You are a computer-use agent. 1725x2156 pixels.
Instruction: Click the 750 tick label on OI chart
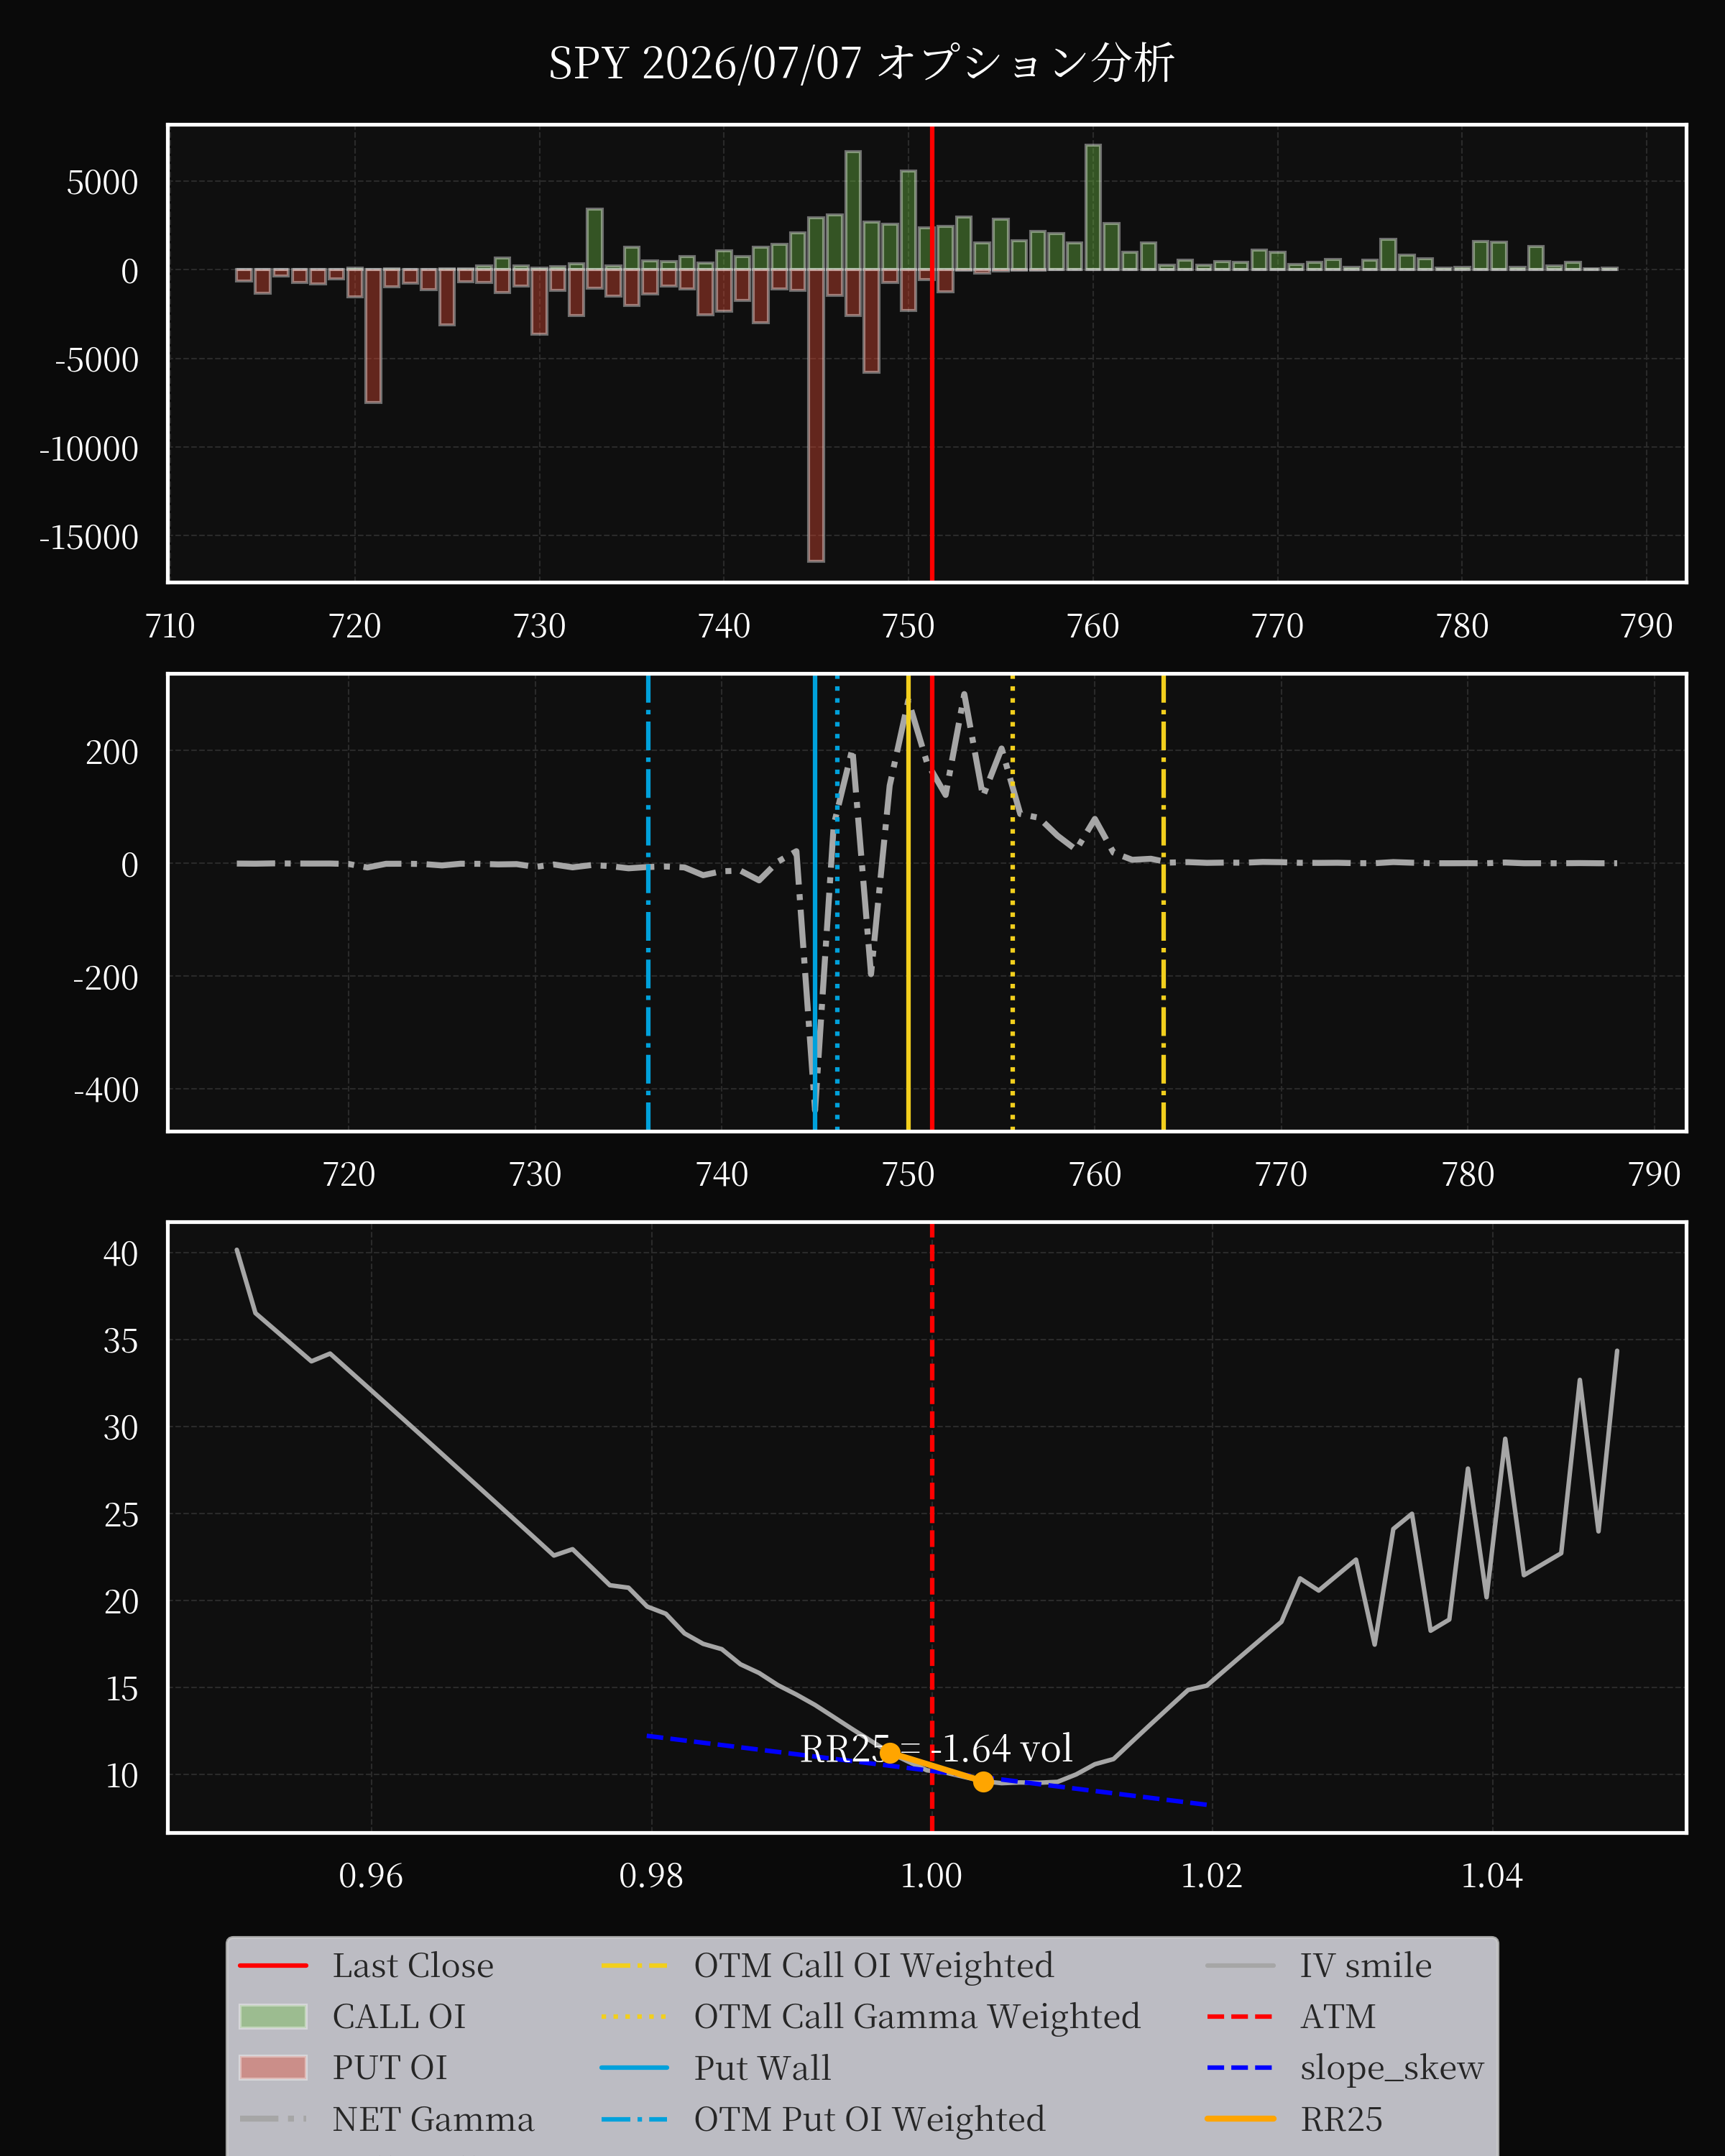908,626
